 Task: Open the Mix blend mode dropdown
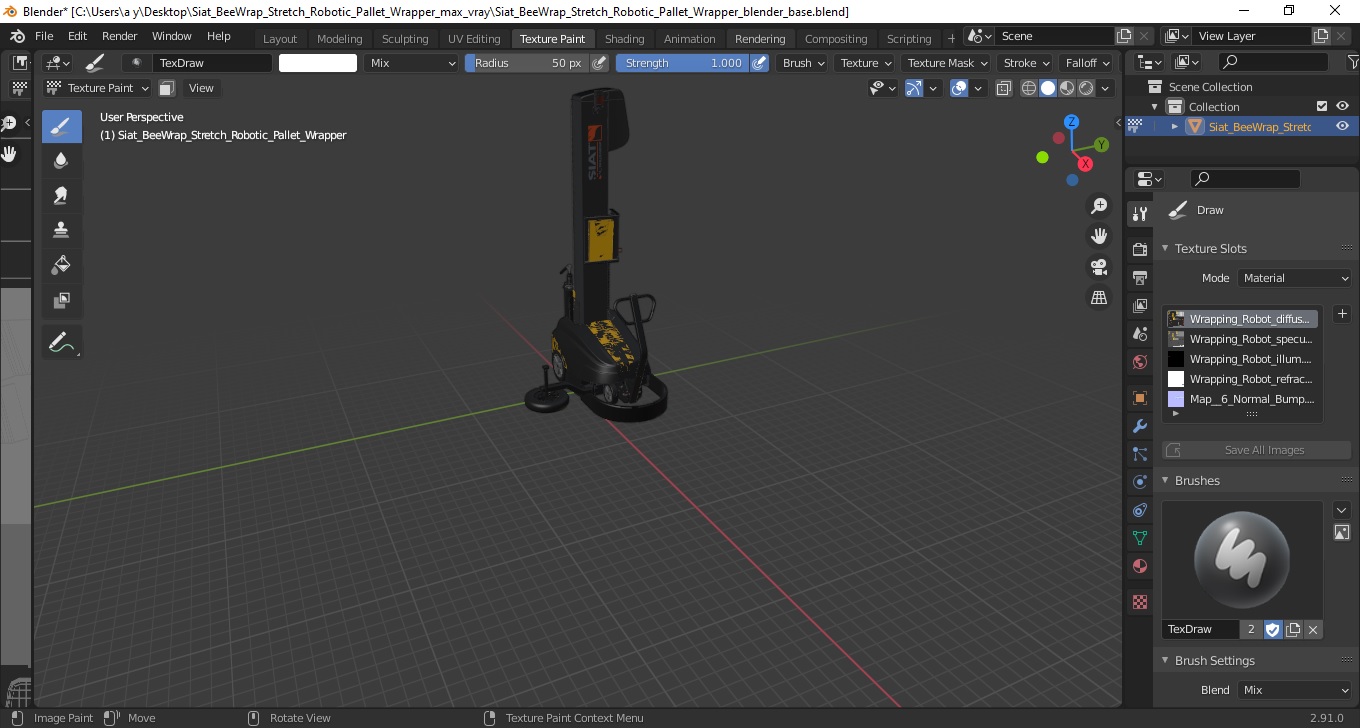pyautogui.click(x=411, y=63)
